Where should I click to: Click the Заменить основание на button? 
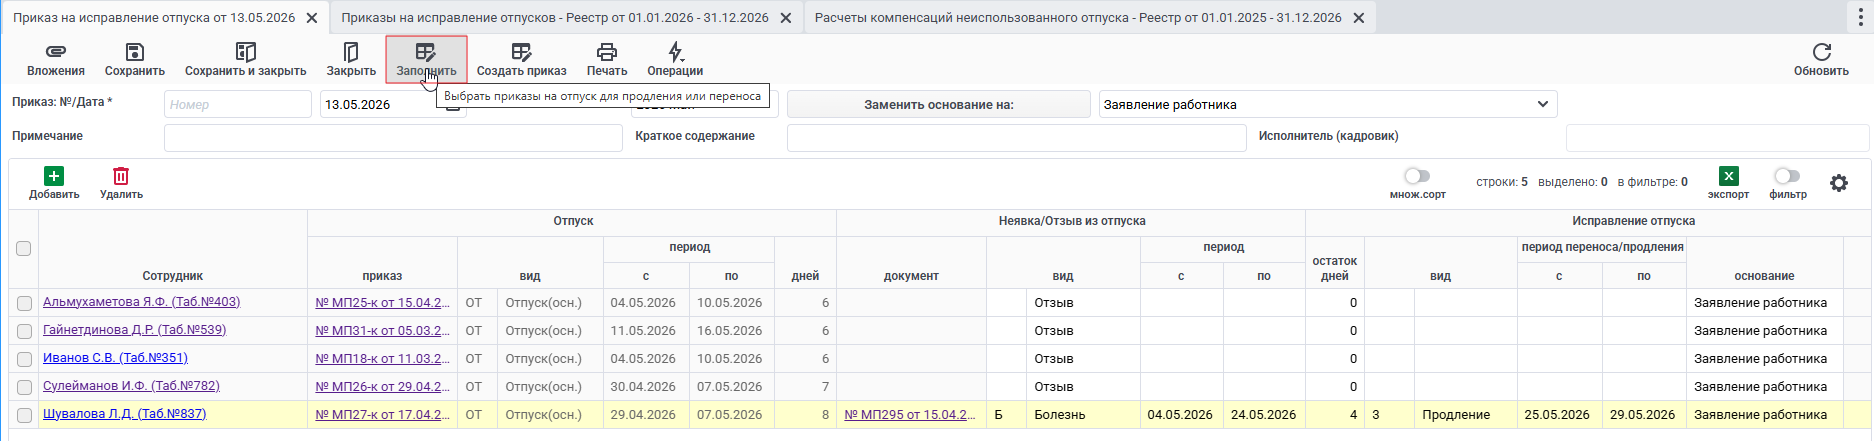coord(938,104)
